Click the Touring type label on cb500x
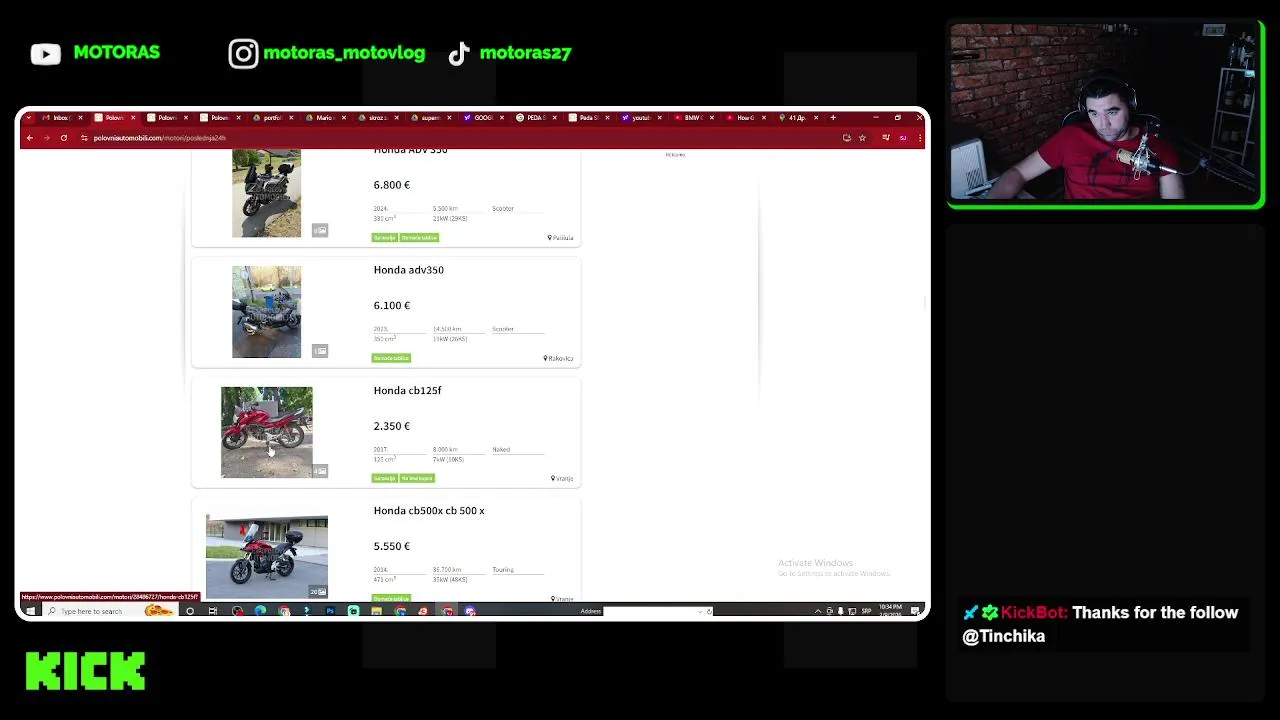The image size is (1280, 720). 503,570
